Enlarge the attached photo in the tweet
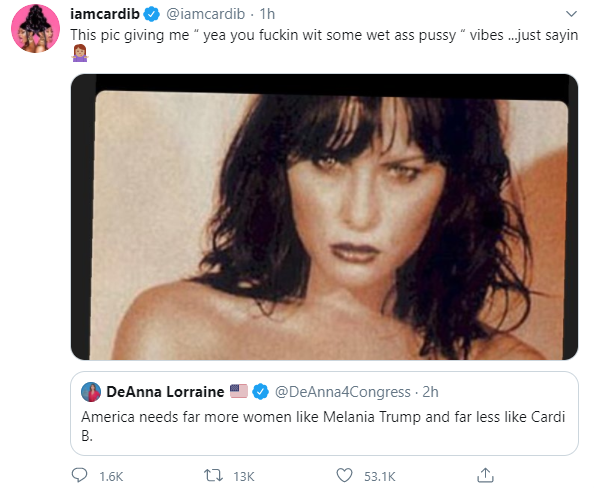 pyautogui.click(x=324, y=217)
